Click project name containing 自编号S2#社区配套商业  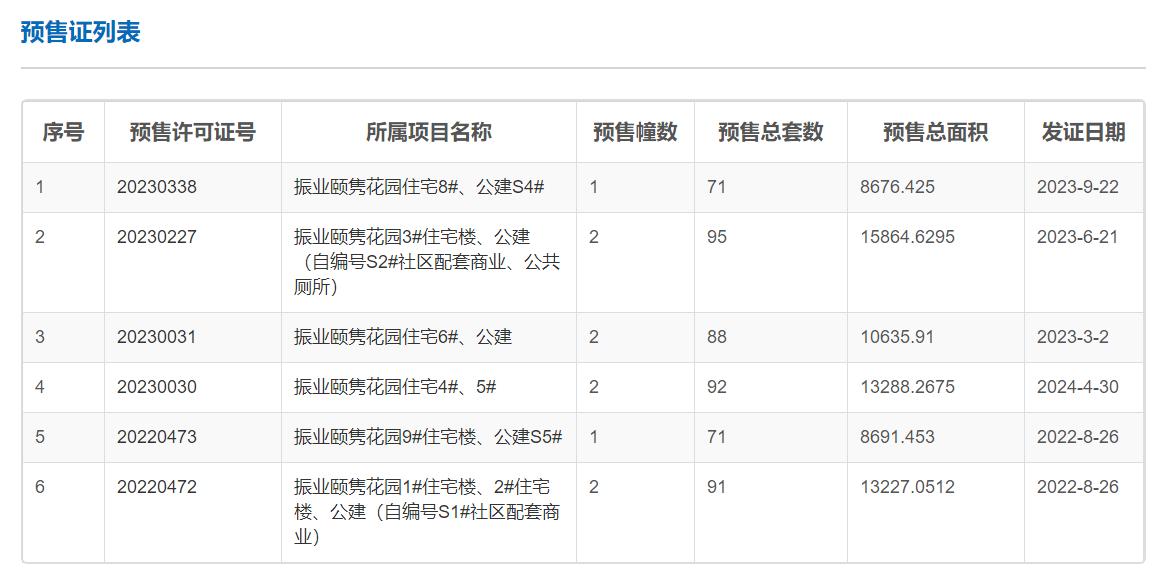pyautogui.click(x=427, y=262)
